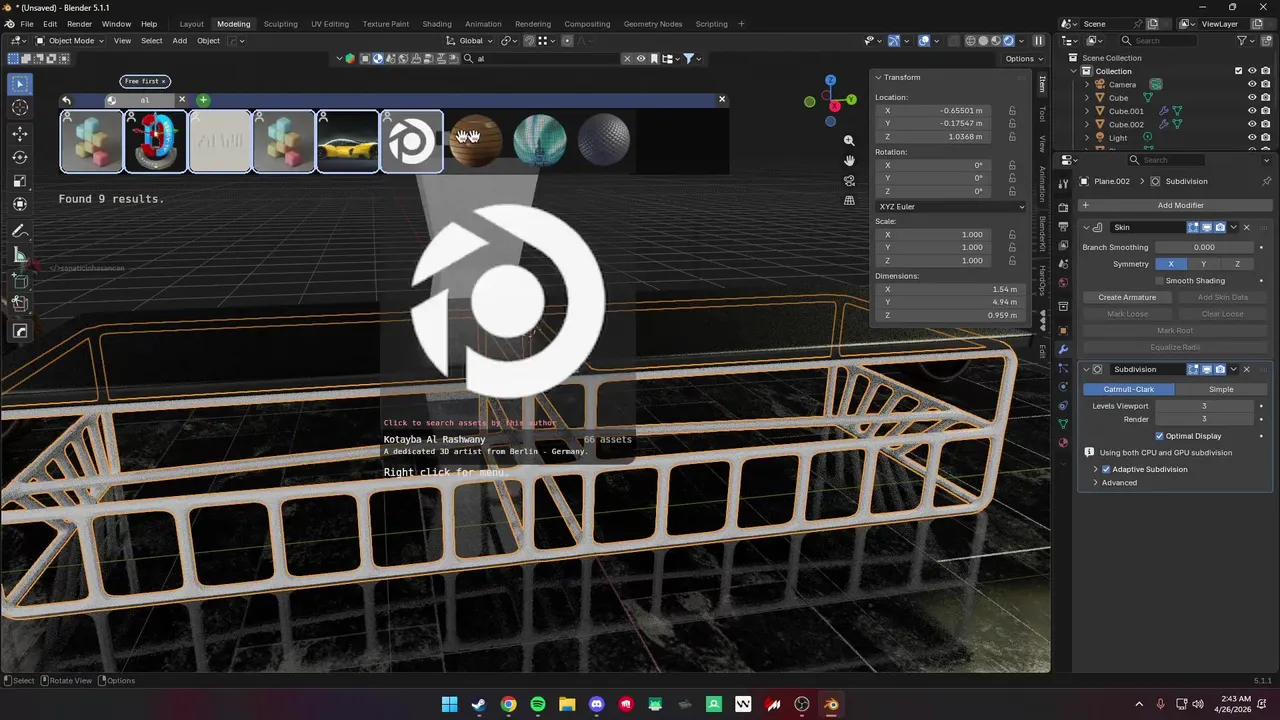The height and width of the screenshot is (720, 1280).
Task: Switch to material preview shading
Action: 996,41
